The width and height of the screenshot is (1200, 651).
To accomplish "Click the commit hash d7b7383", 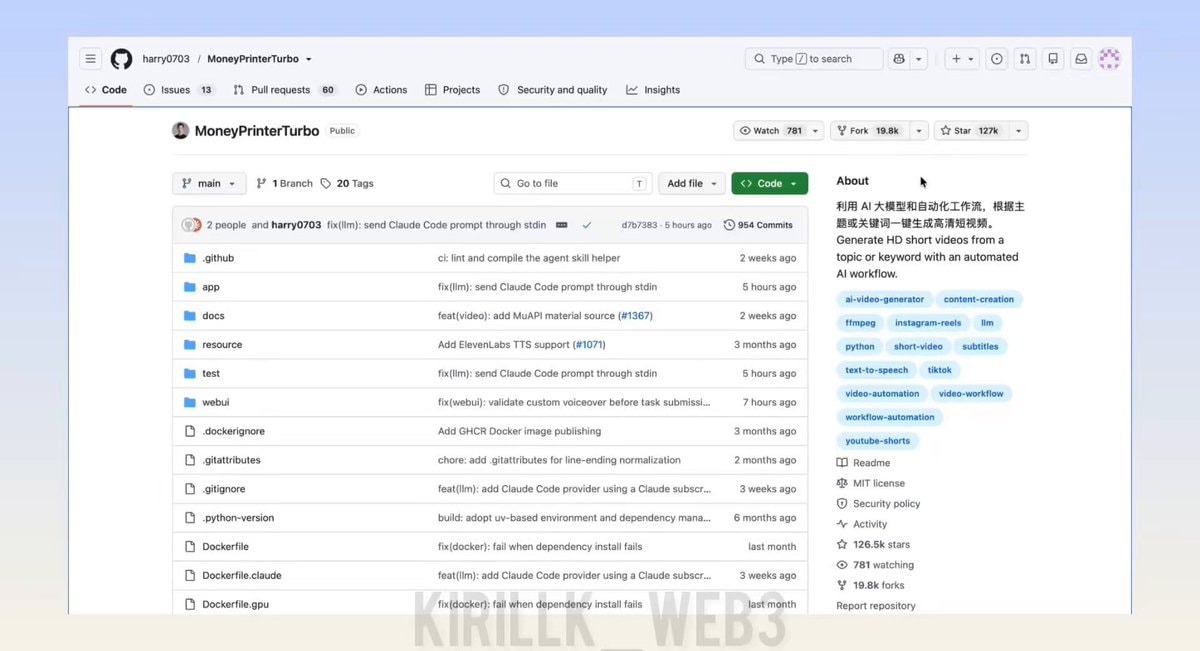I will pyautogui.click(x=639, y=225).
